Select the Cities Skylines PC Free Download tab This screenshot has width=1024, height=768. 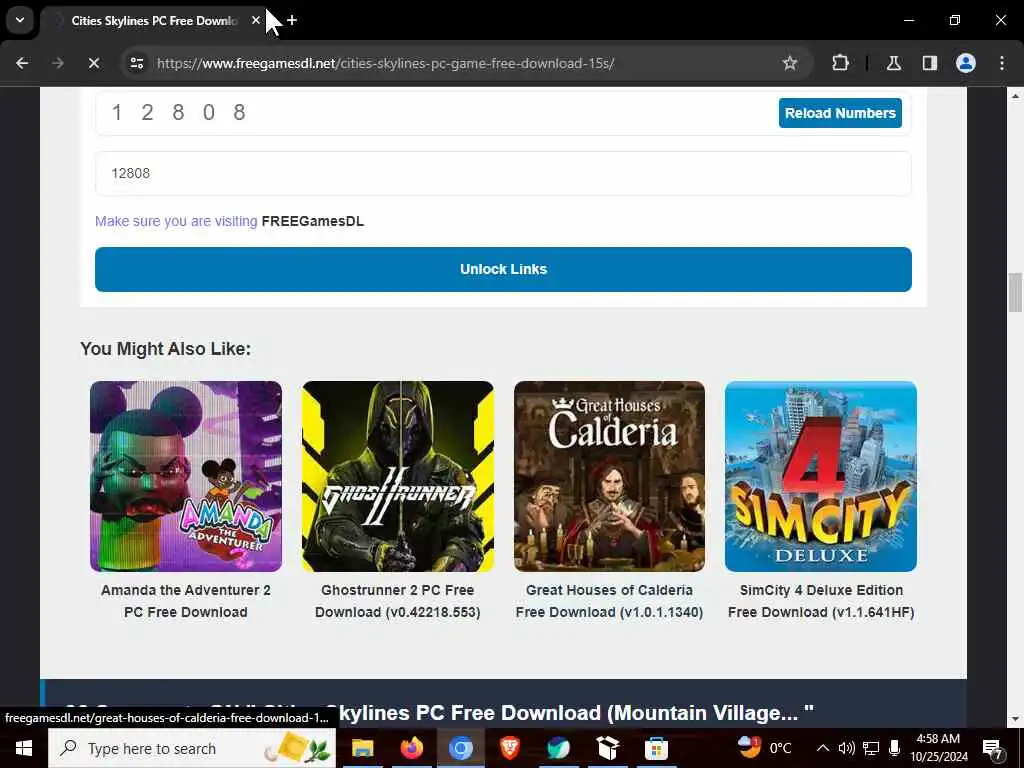(x=153, y=21)
